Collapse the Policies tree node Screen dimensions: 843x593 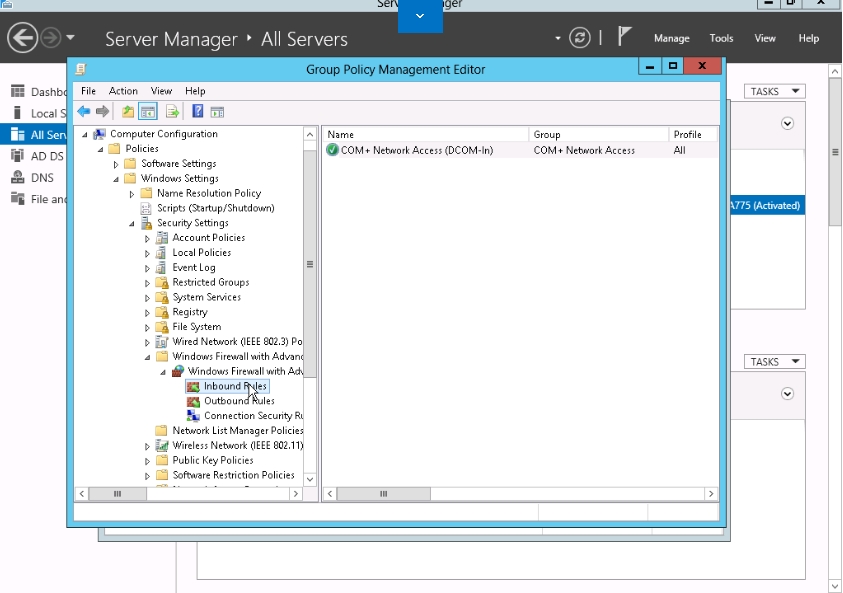click(x=101, y=149)
